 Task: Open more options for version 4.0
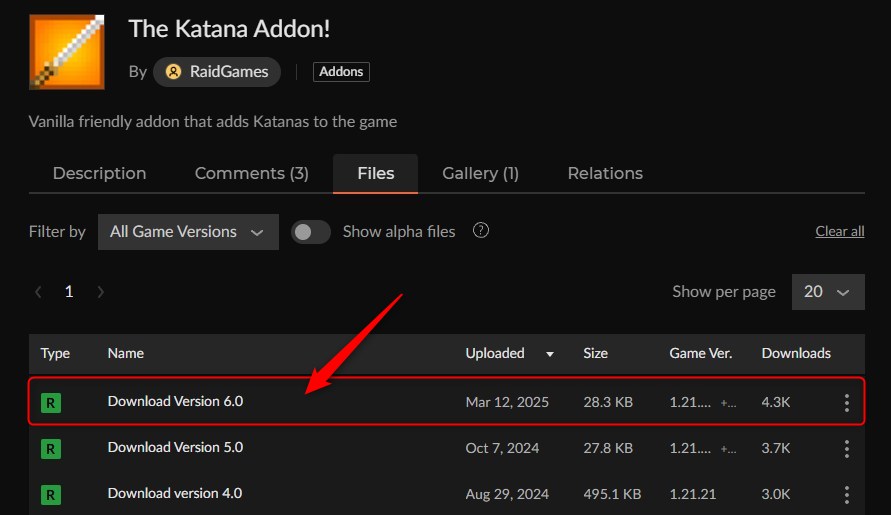pyautogui.click(x=847, y=495)
